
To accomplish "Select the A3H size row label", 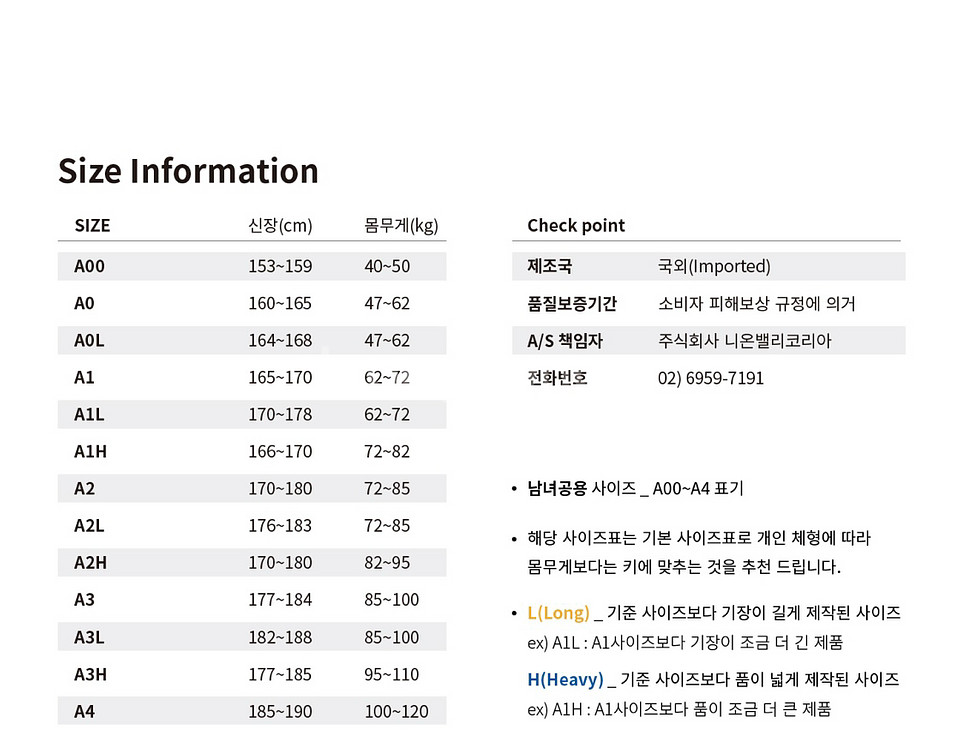I will point(90,674).
